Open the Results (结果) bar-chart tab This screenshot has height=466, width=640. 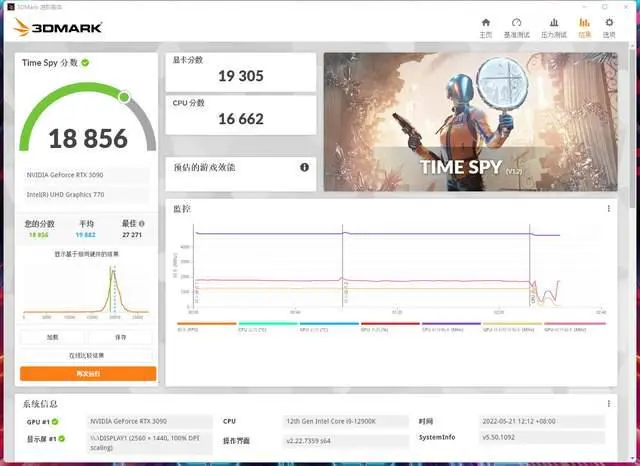click(584, 28)
